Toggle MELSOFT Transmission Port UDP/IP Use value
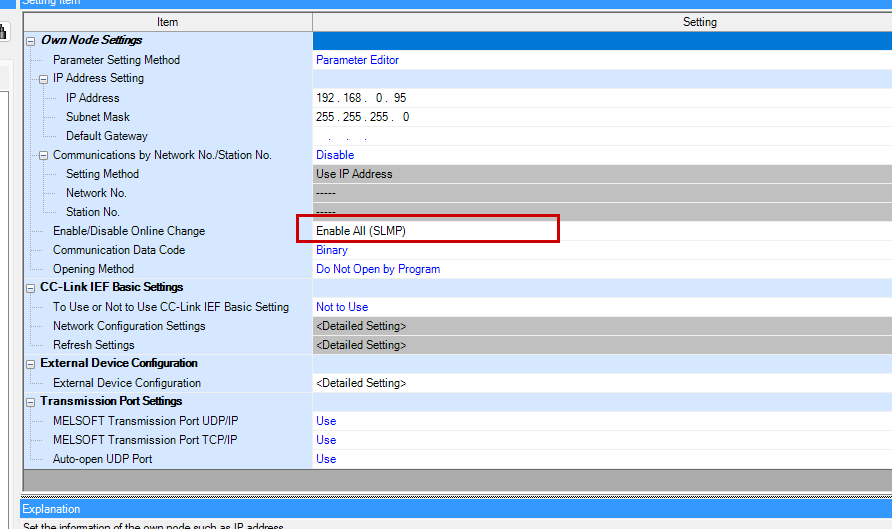Viewport: 892px width, 529px height. 326,421
